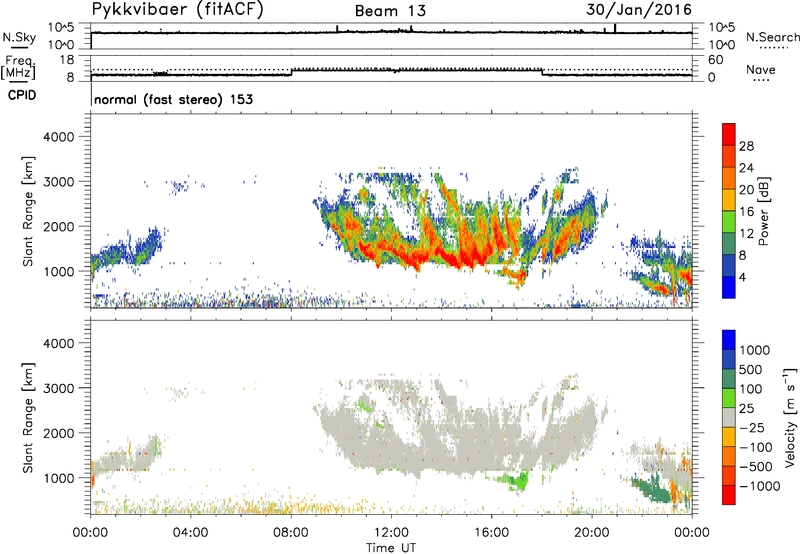
Task: Click the '1000' positive velocity tick label
Action: 755,350
